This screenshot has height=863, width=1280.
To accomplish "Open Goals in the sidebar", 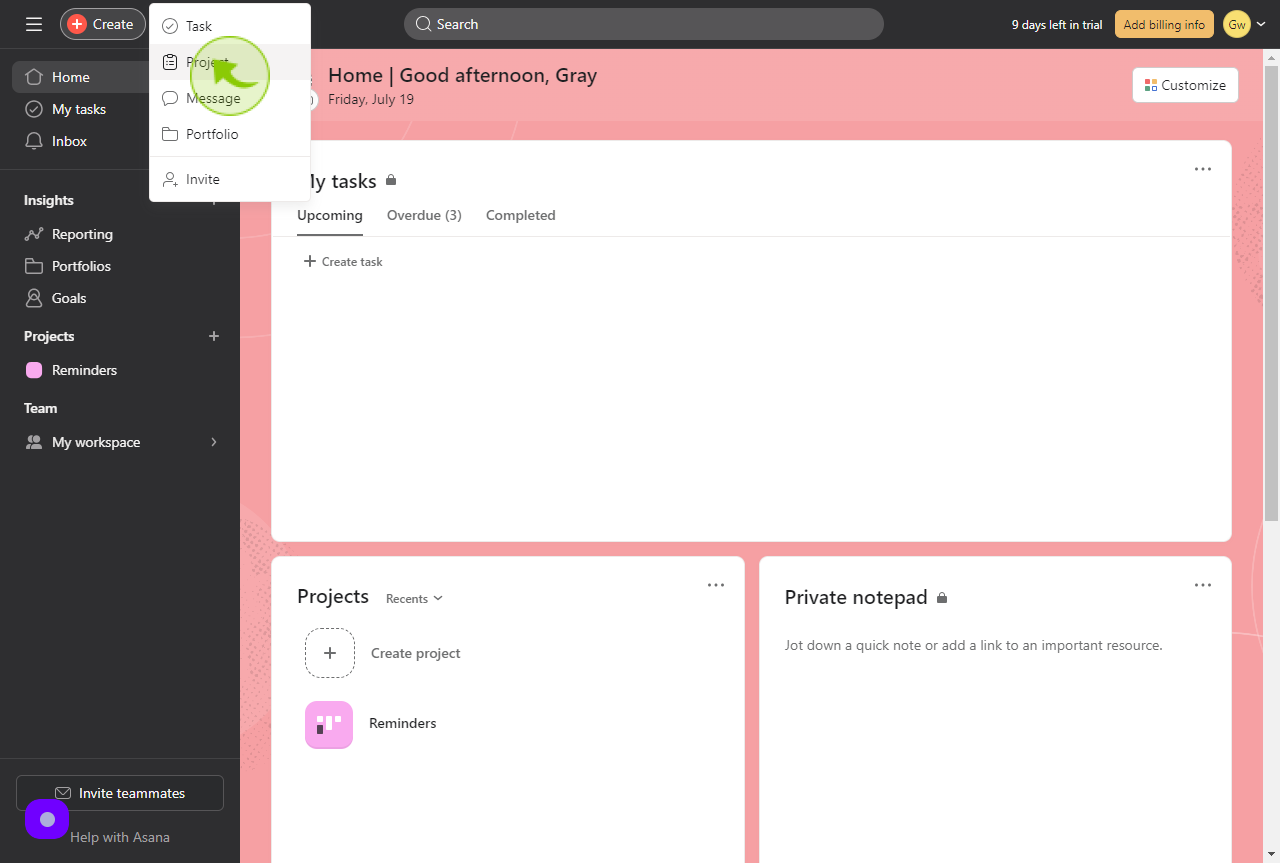I will click(120, 298).
